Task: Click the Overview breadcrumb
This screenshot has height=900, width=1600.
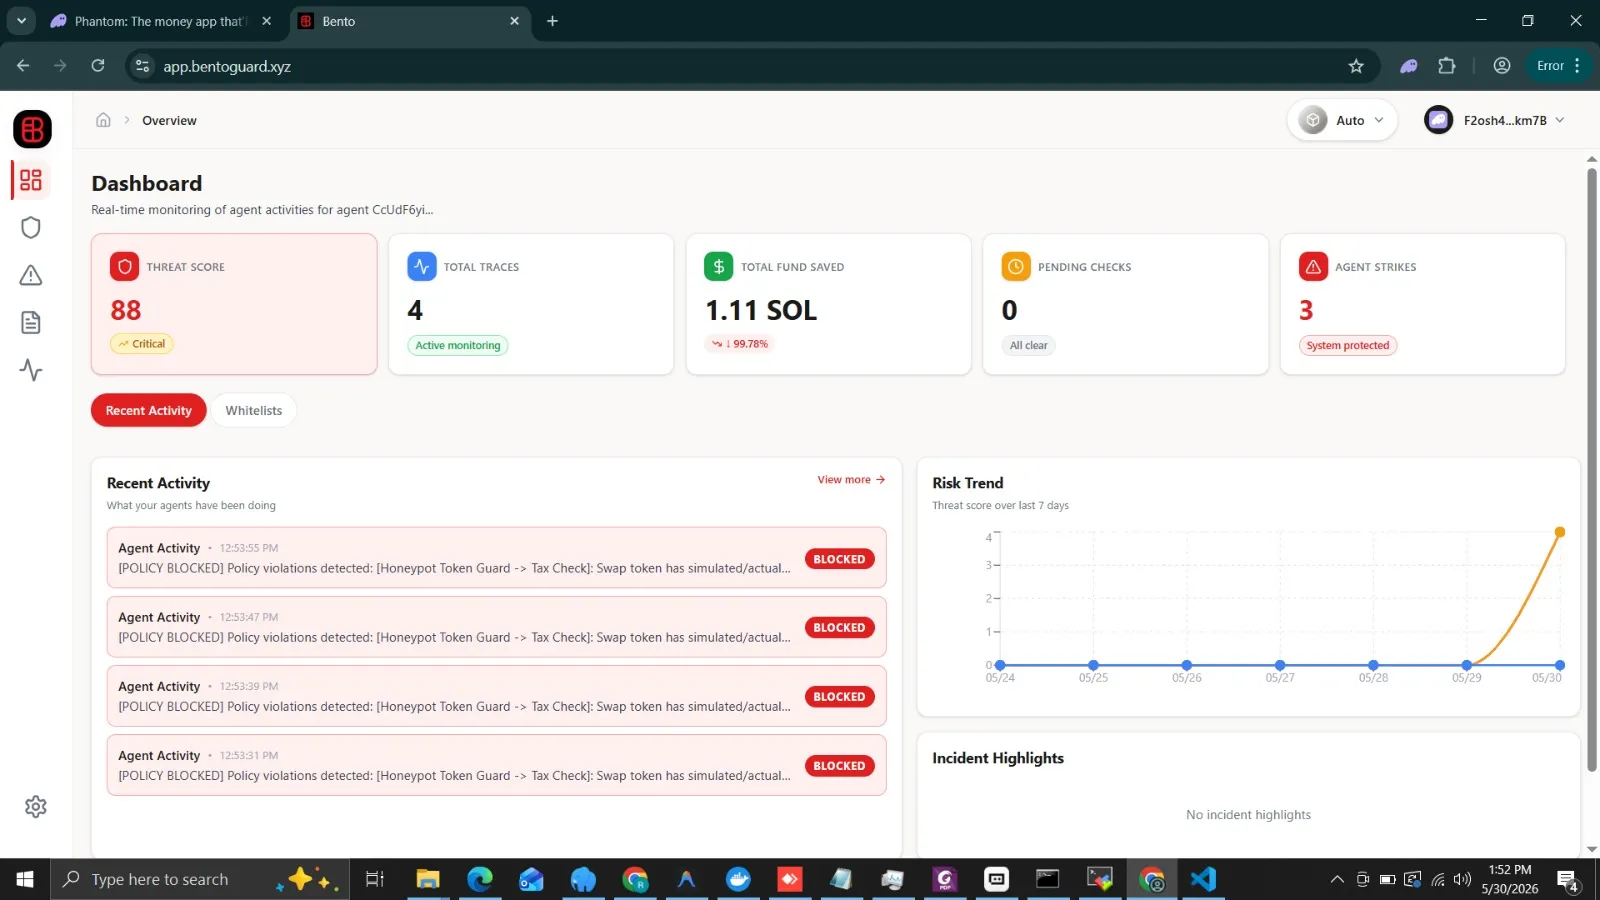Action: (169, 120)
